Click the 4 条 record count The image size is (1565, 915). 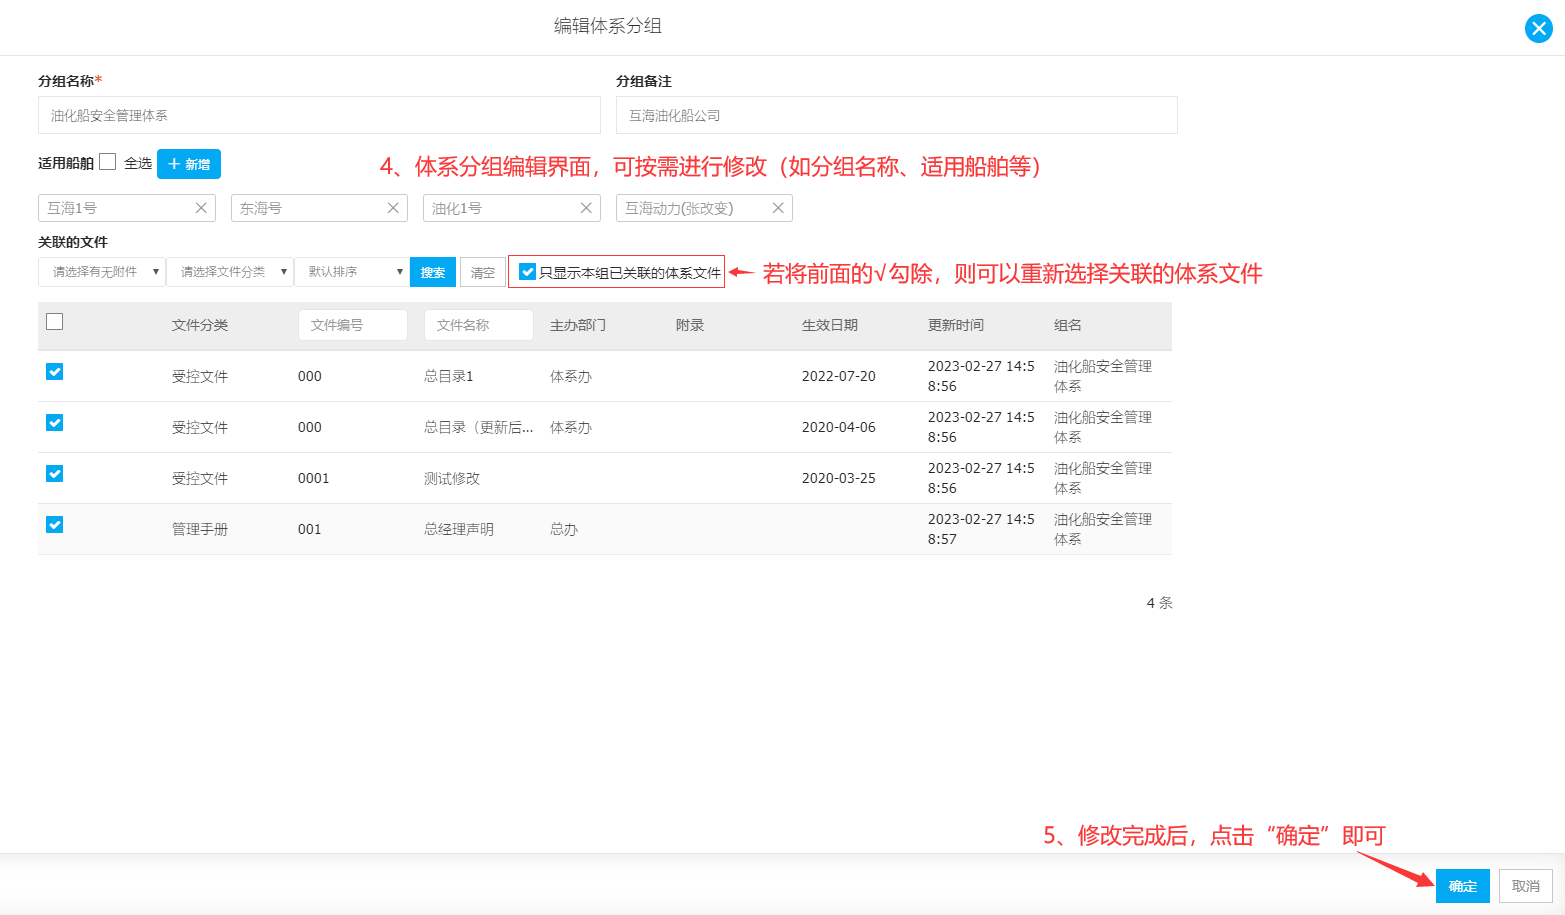[x=1160, y=603]
